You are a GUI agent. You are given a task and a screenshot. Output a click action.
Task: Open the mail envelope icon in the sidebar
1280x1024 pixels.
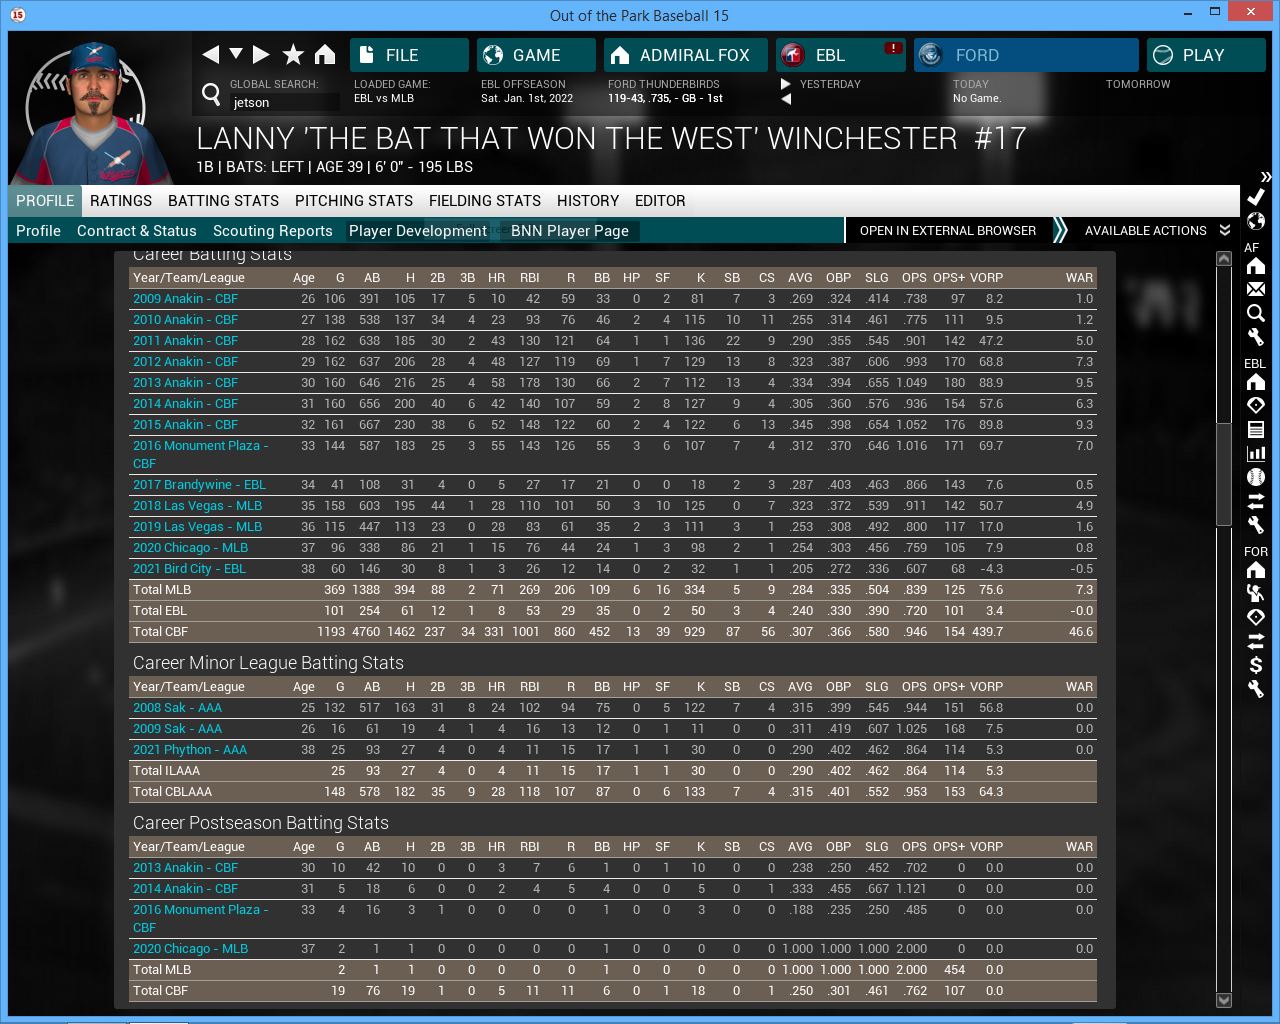pos(1256,289)
